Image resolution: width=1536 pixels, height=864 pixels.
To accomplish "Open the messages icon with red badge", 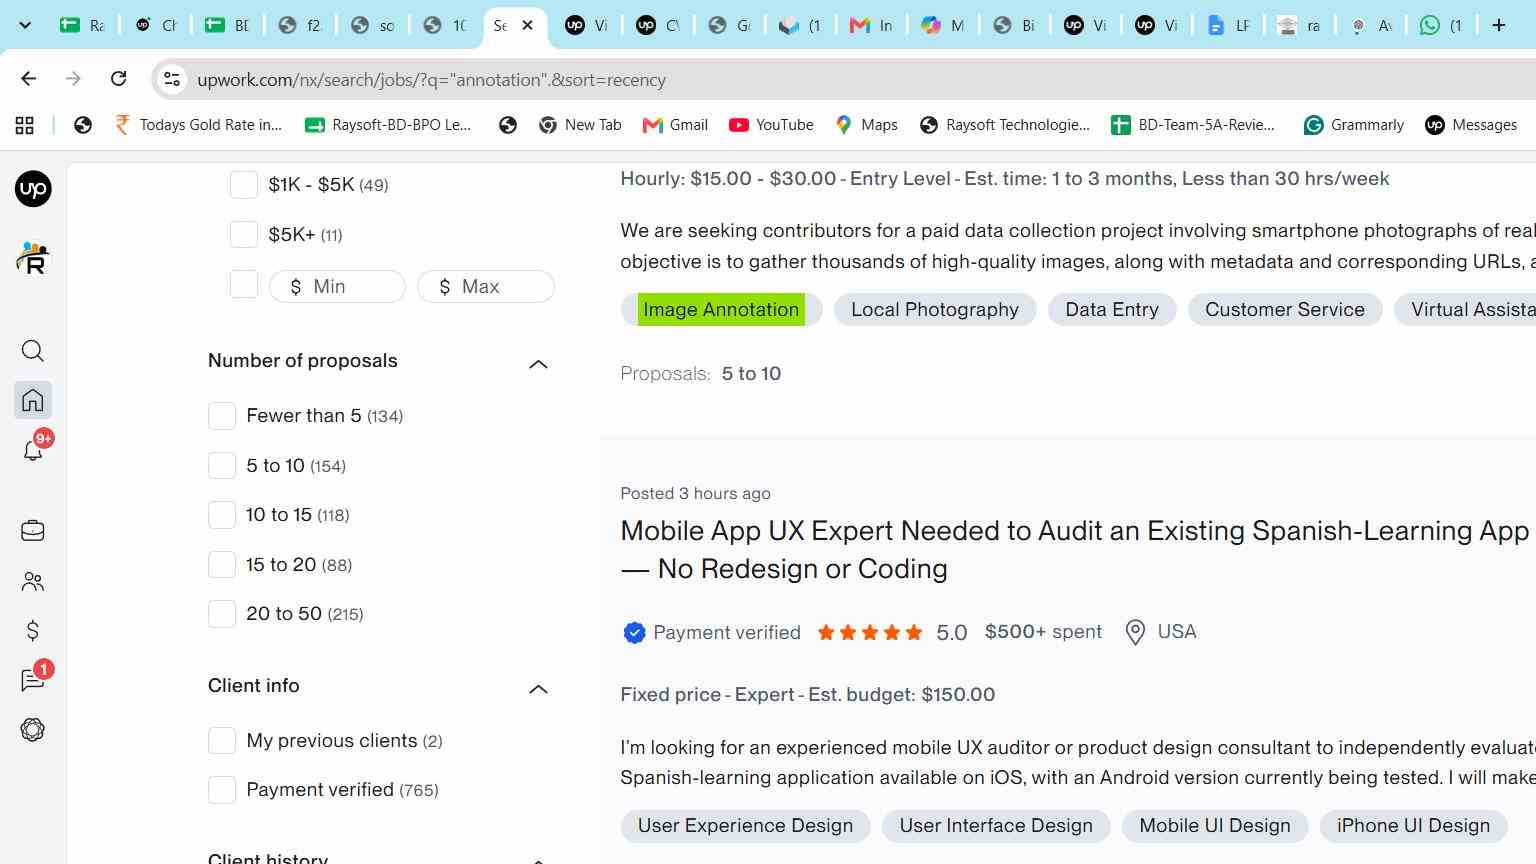I will [33, 680].
